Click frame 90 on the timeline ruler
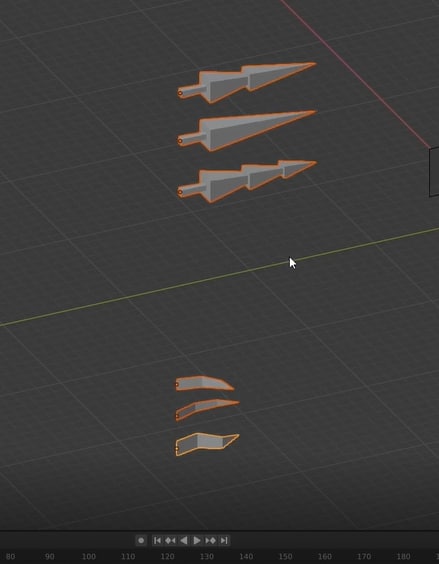The height and width of the screenshot is (564, 439). 50,556
